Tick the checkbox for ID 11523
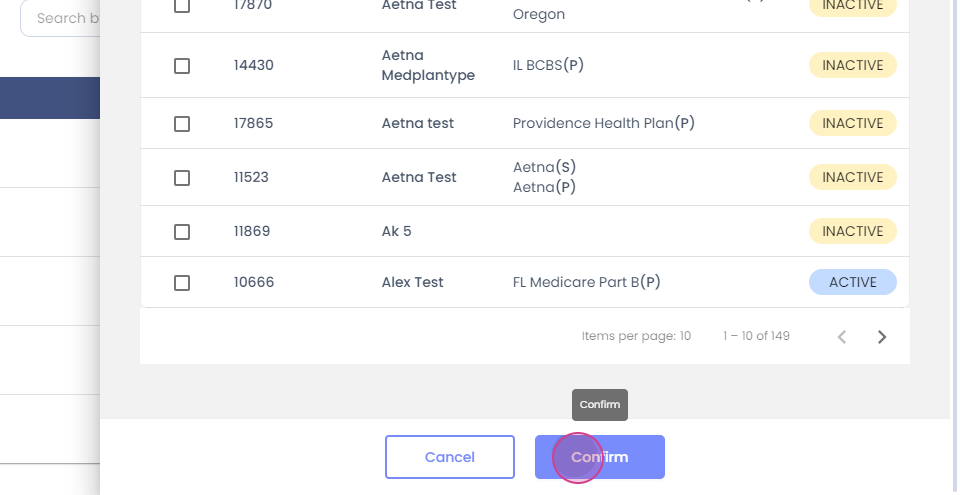 [x=182, y=178]
